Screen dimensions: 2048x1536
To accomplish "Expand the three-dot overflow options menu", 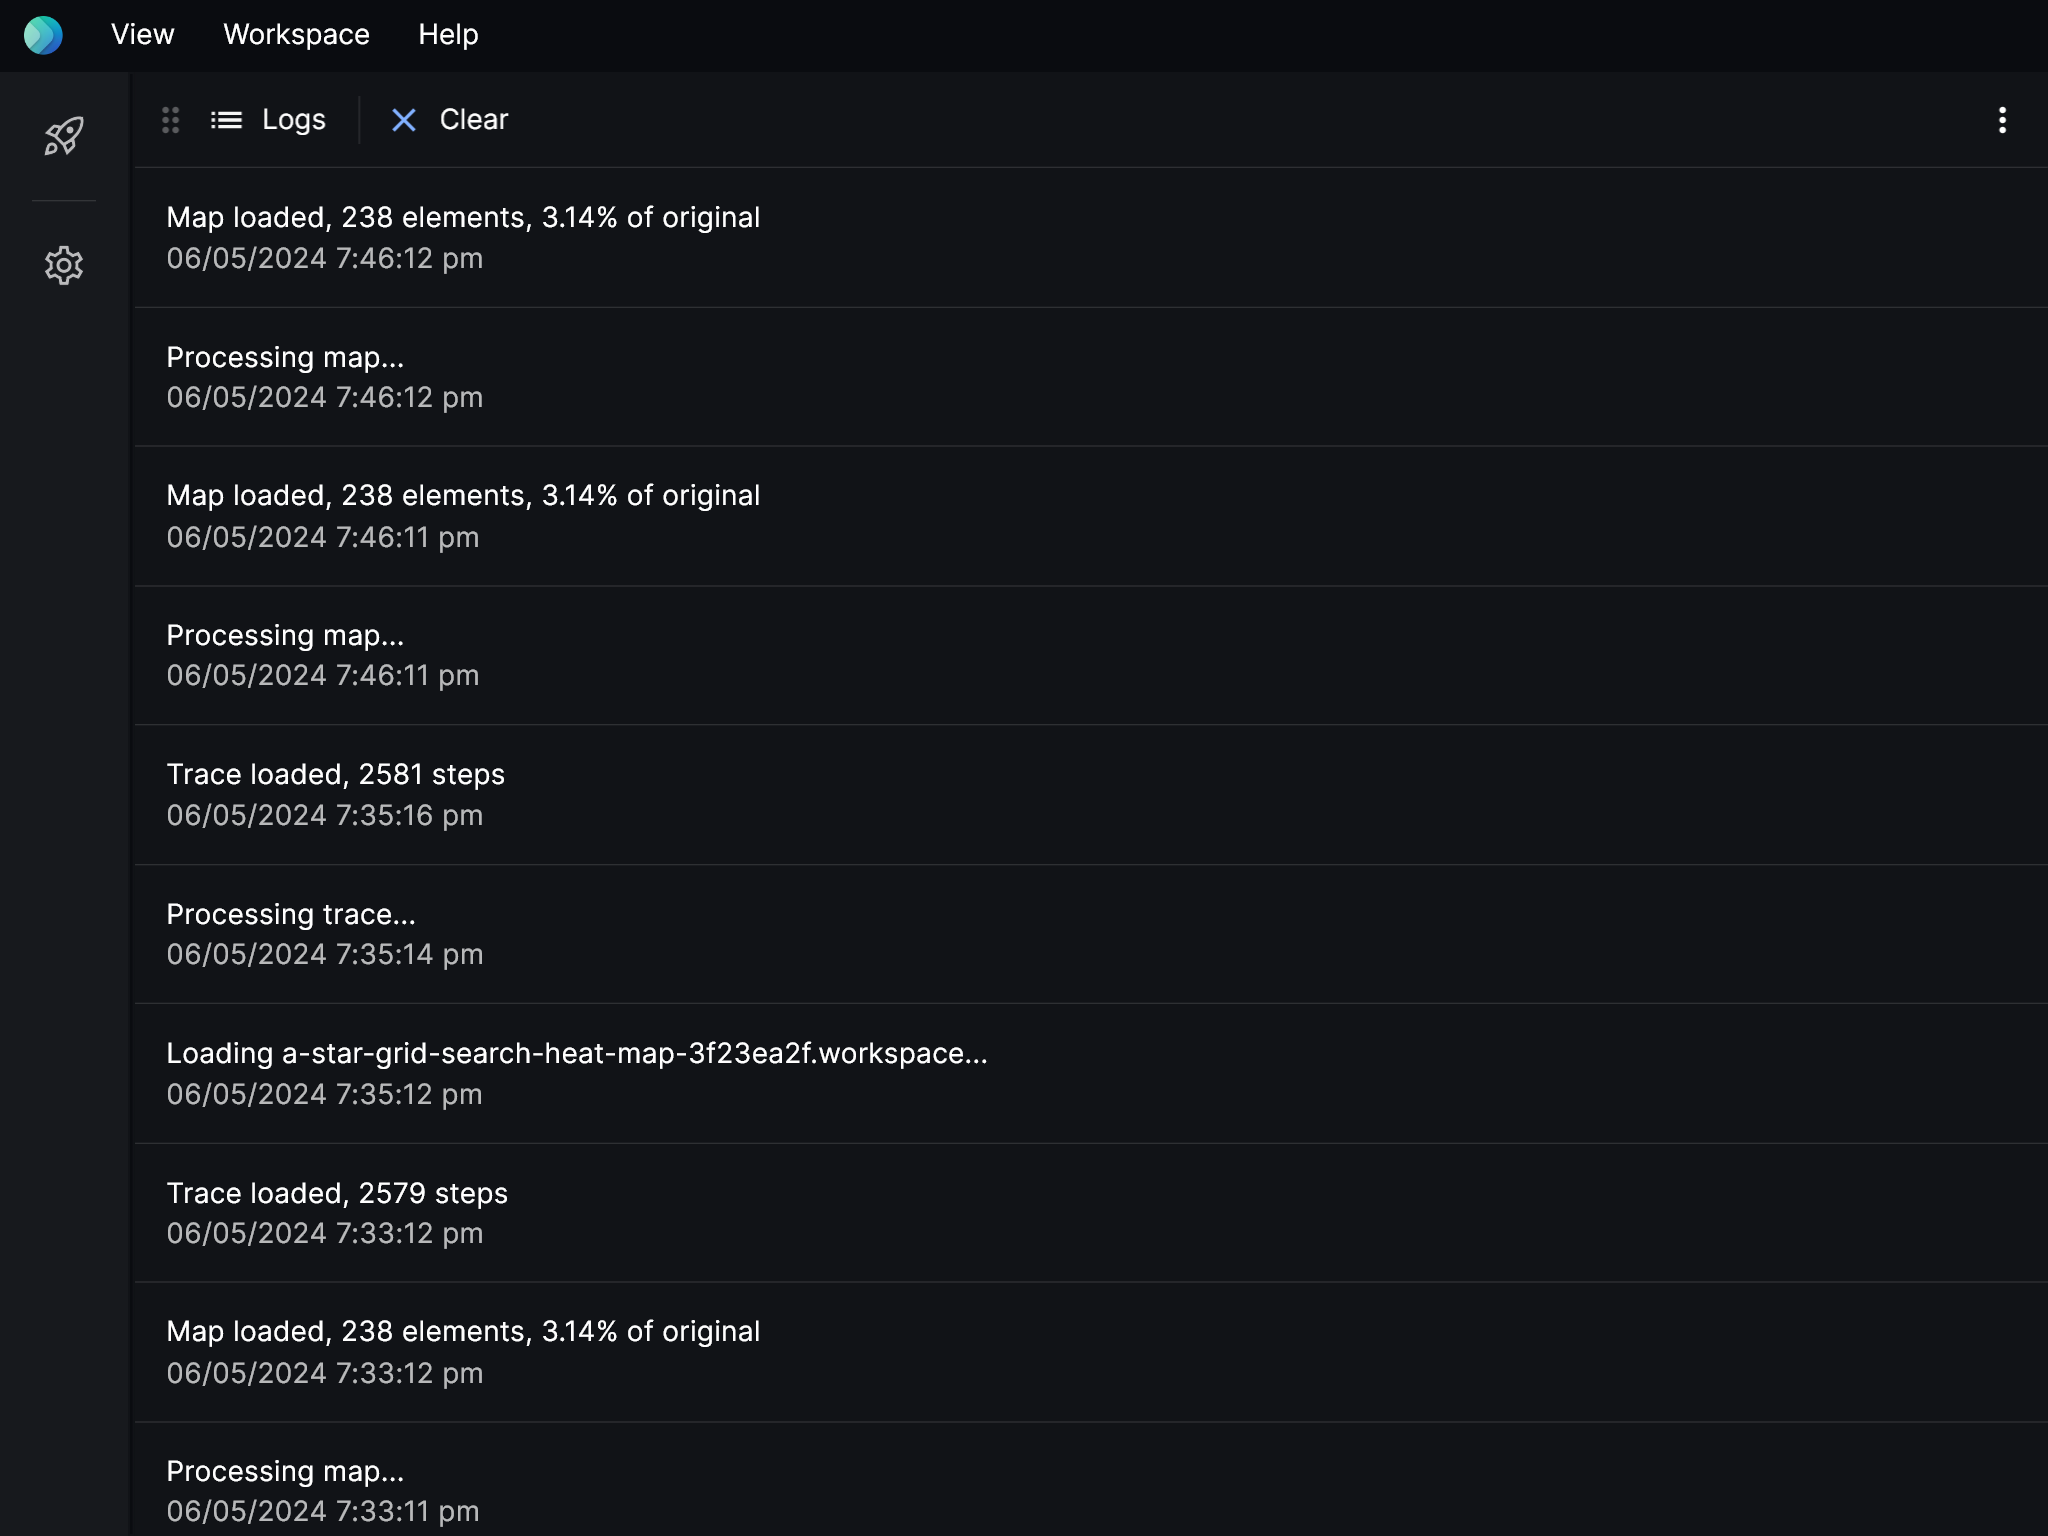I will [x=2003, y=118].
